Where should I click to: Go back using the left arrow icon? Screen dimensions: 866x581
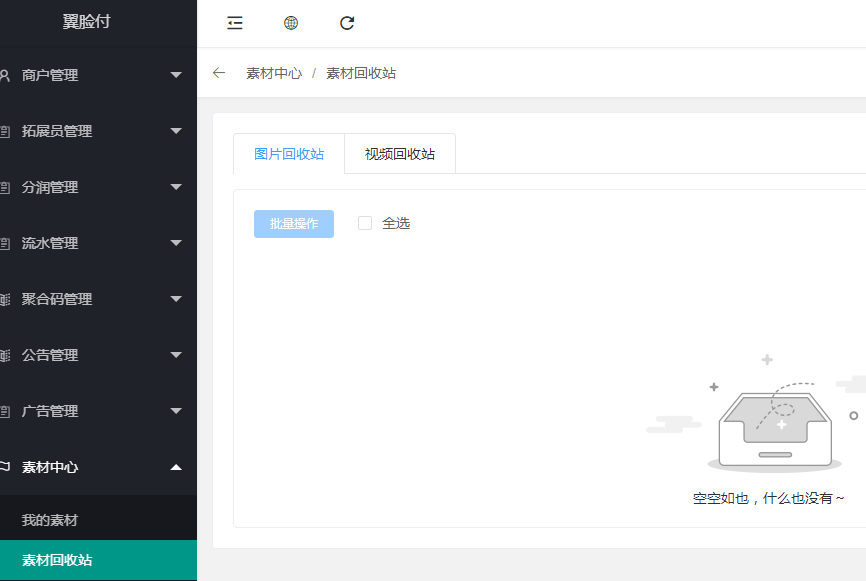(219, 73)
